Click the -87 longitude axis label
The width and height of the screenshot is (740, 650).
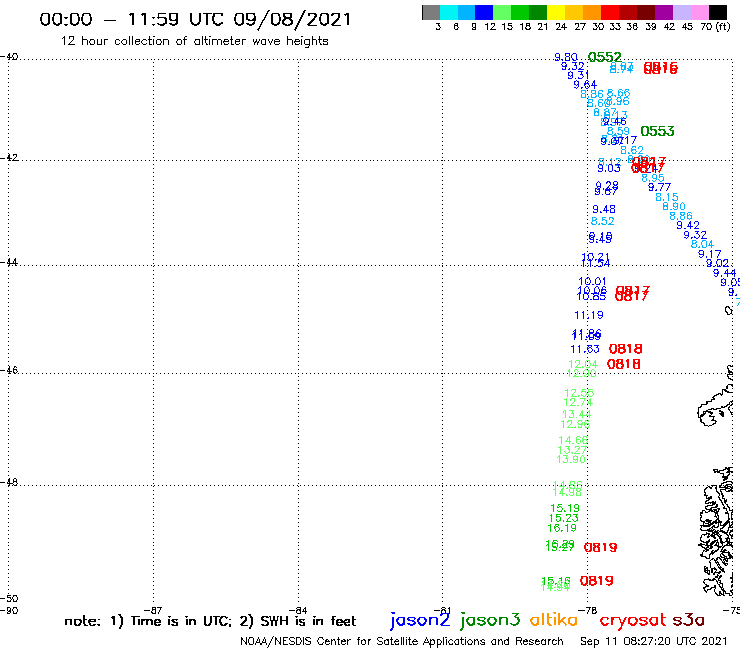point(153,610)
